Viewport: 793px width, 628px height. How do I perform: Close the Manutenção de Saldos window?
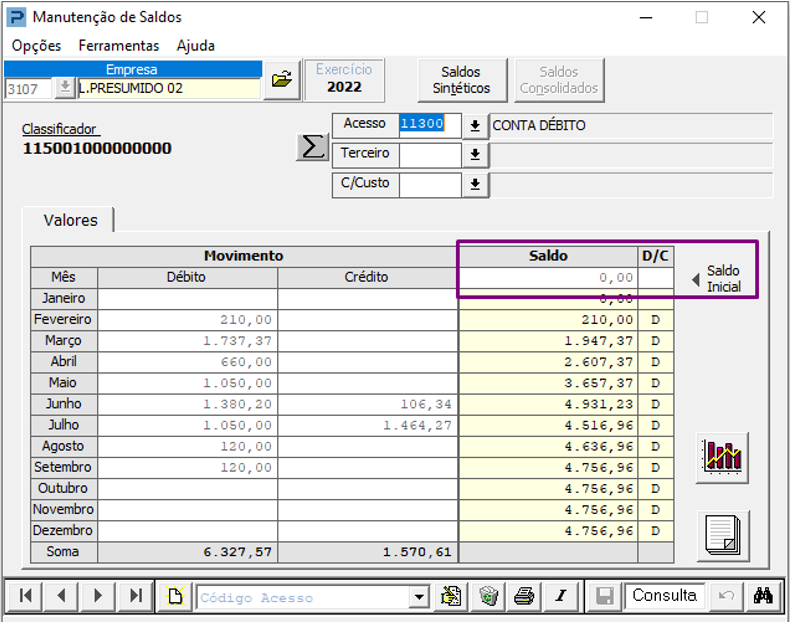pos(759,18)
